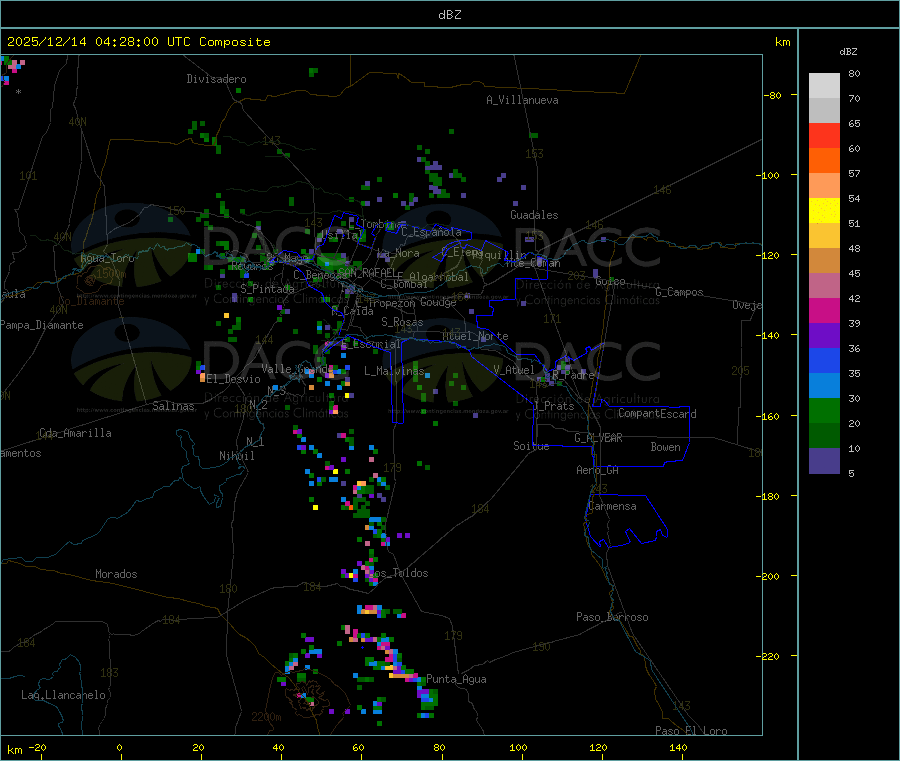Click the Agua_Toro location label
The height and width of the screenshot is (761, 900).
click(x=107, y=258)
